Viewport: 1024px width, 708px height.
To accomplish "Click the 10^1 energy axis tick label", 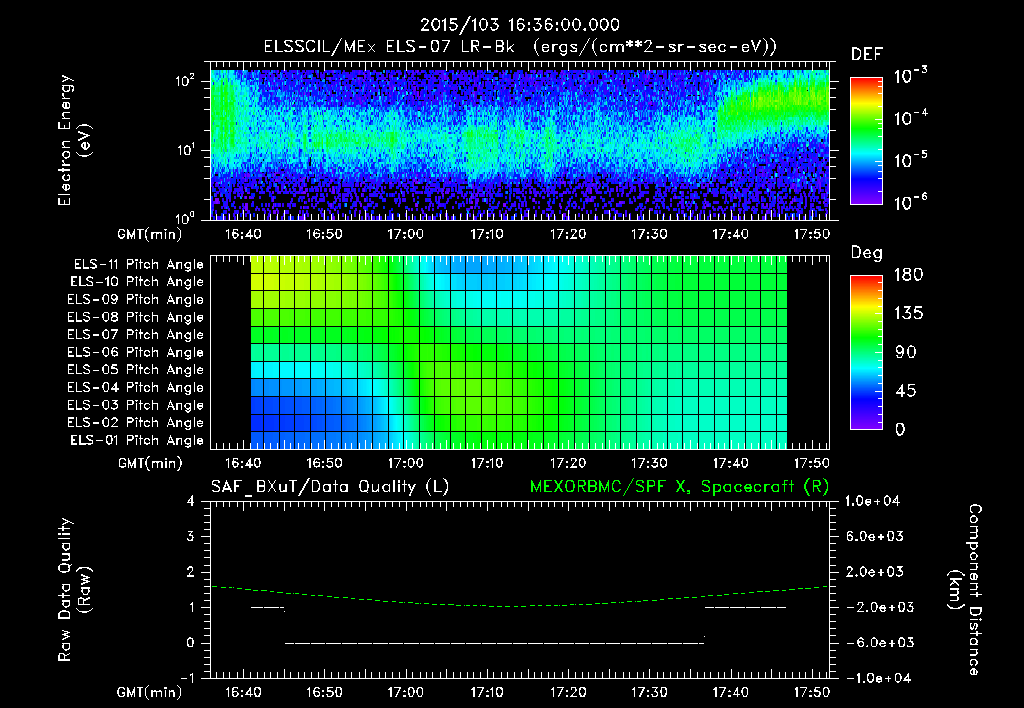I will coord(185,150).
